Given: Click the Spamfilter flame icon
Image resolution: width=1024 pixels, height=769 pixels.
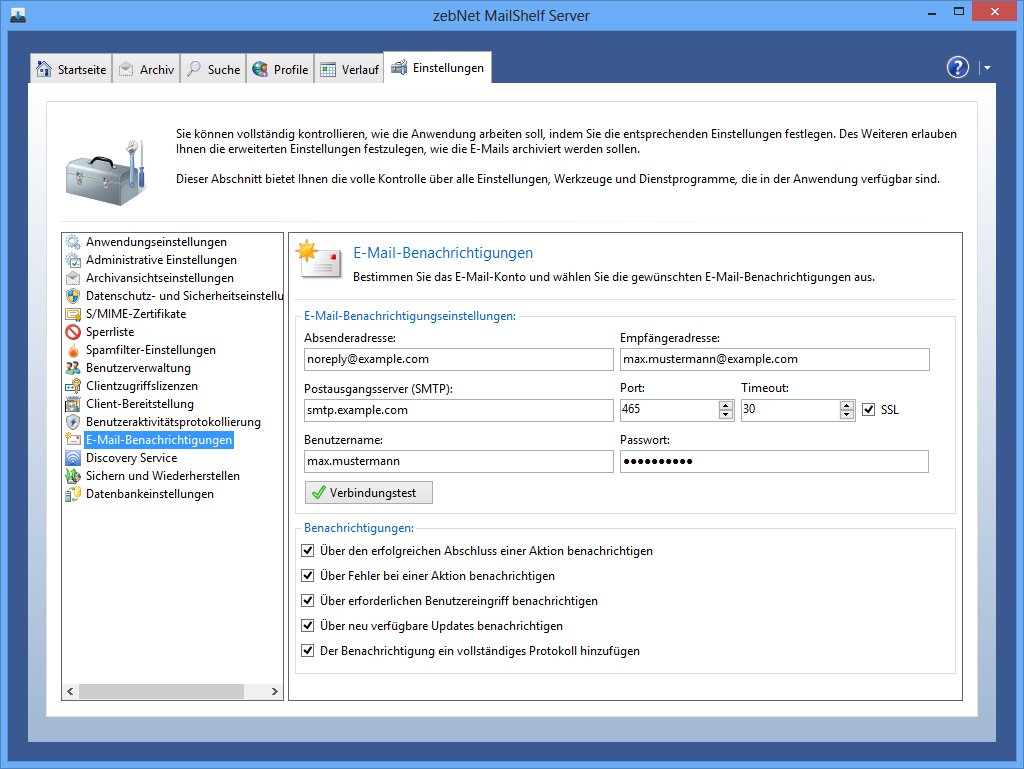Looking at the screenshot, I should 73,351.
